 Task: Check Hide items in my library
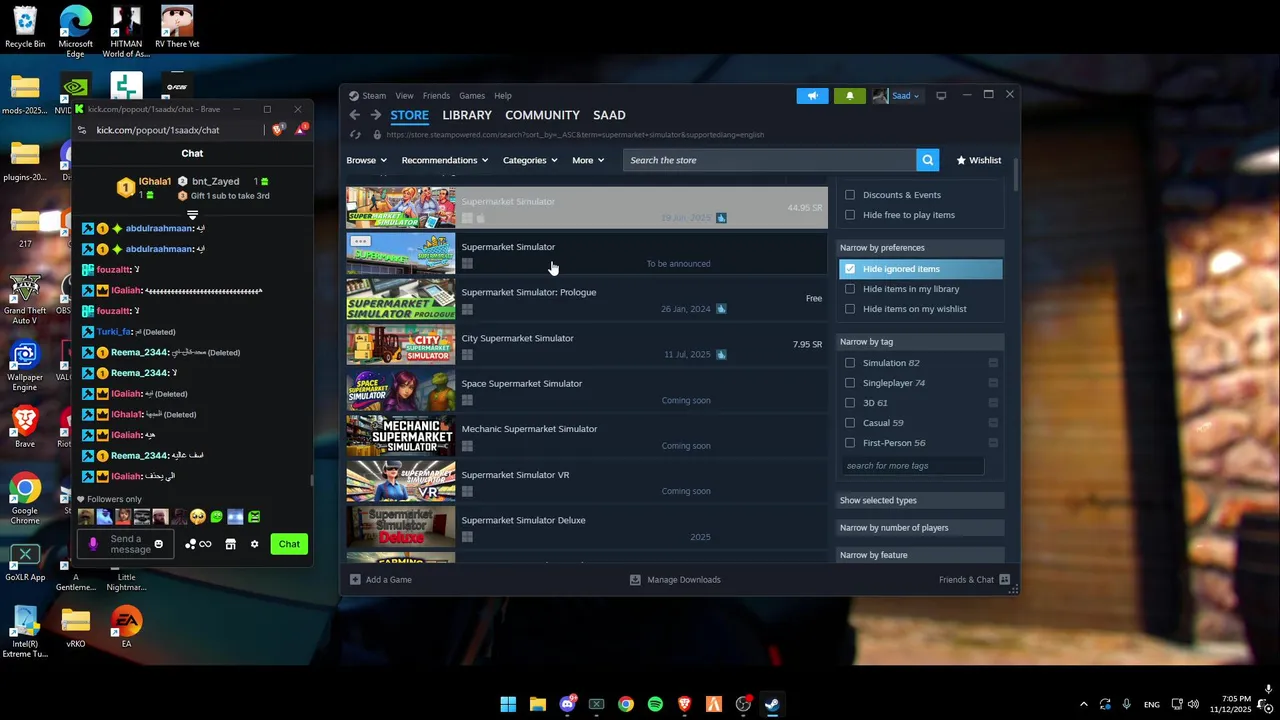tap(850, 289)
